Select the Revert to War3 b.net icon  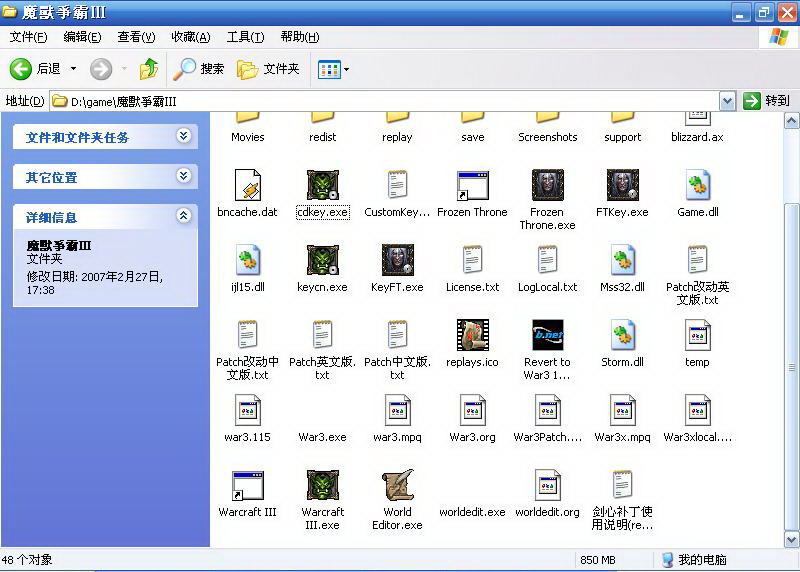coord(547,335)
